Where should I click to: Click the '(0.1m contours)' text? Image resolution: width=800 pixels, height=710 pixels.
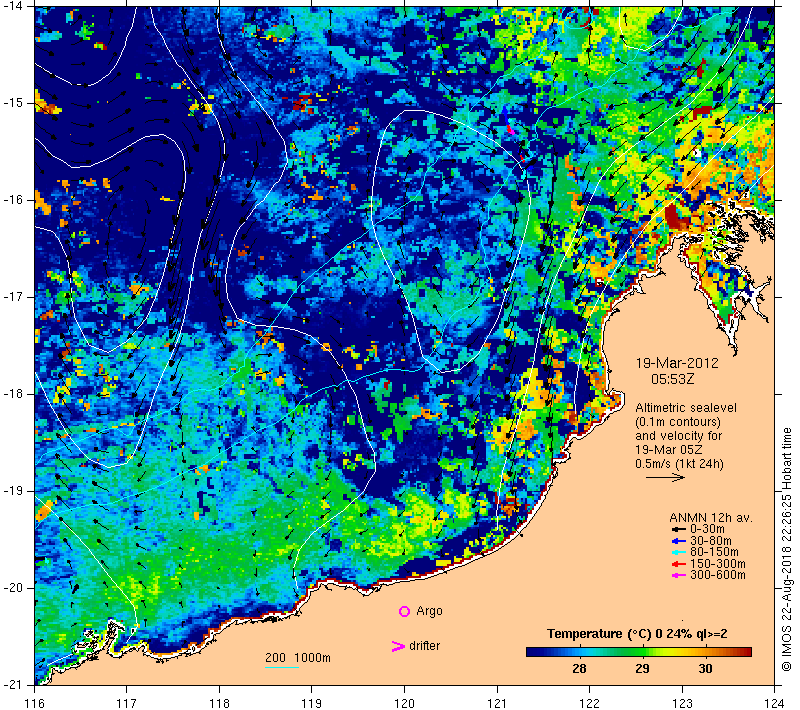pos(678,422)
